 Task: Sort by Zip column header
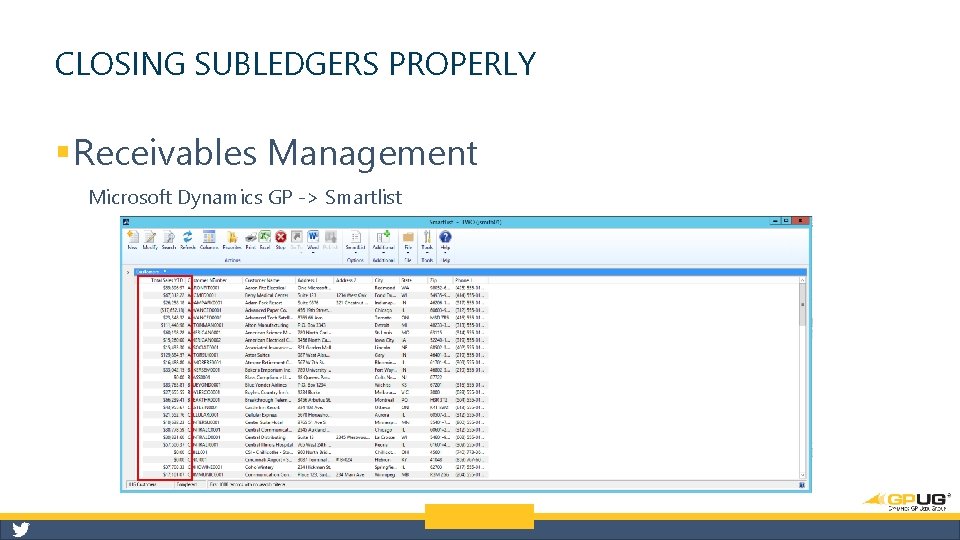click(441, 280)
